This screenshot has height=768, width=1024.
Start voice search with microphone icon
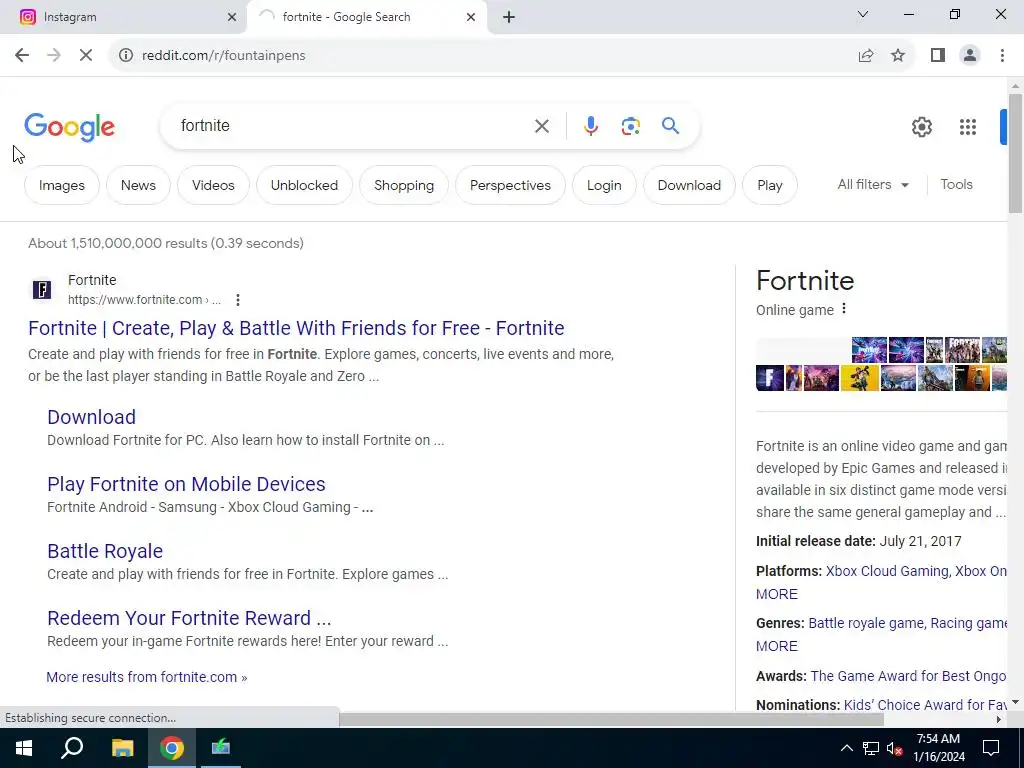point(590,126)
